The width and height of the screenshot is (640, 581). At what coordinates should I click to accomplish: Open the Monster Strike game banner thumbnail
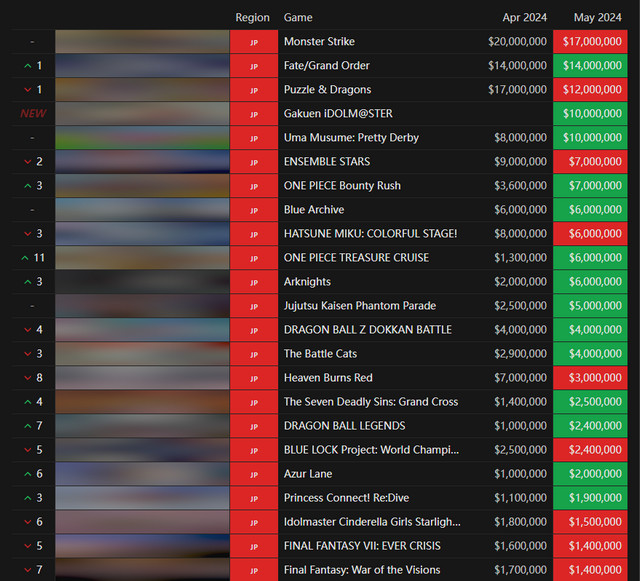(x=142, y=42)
